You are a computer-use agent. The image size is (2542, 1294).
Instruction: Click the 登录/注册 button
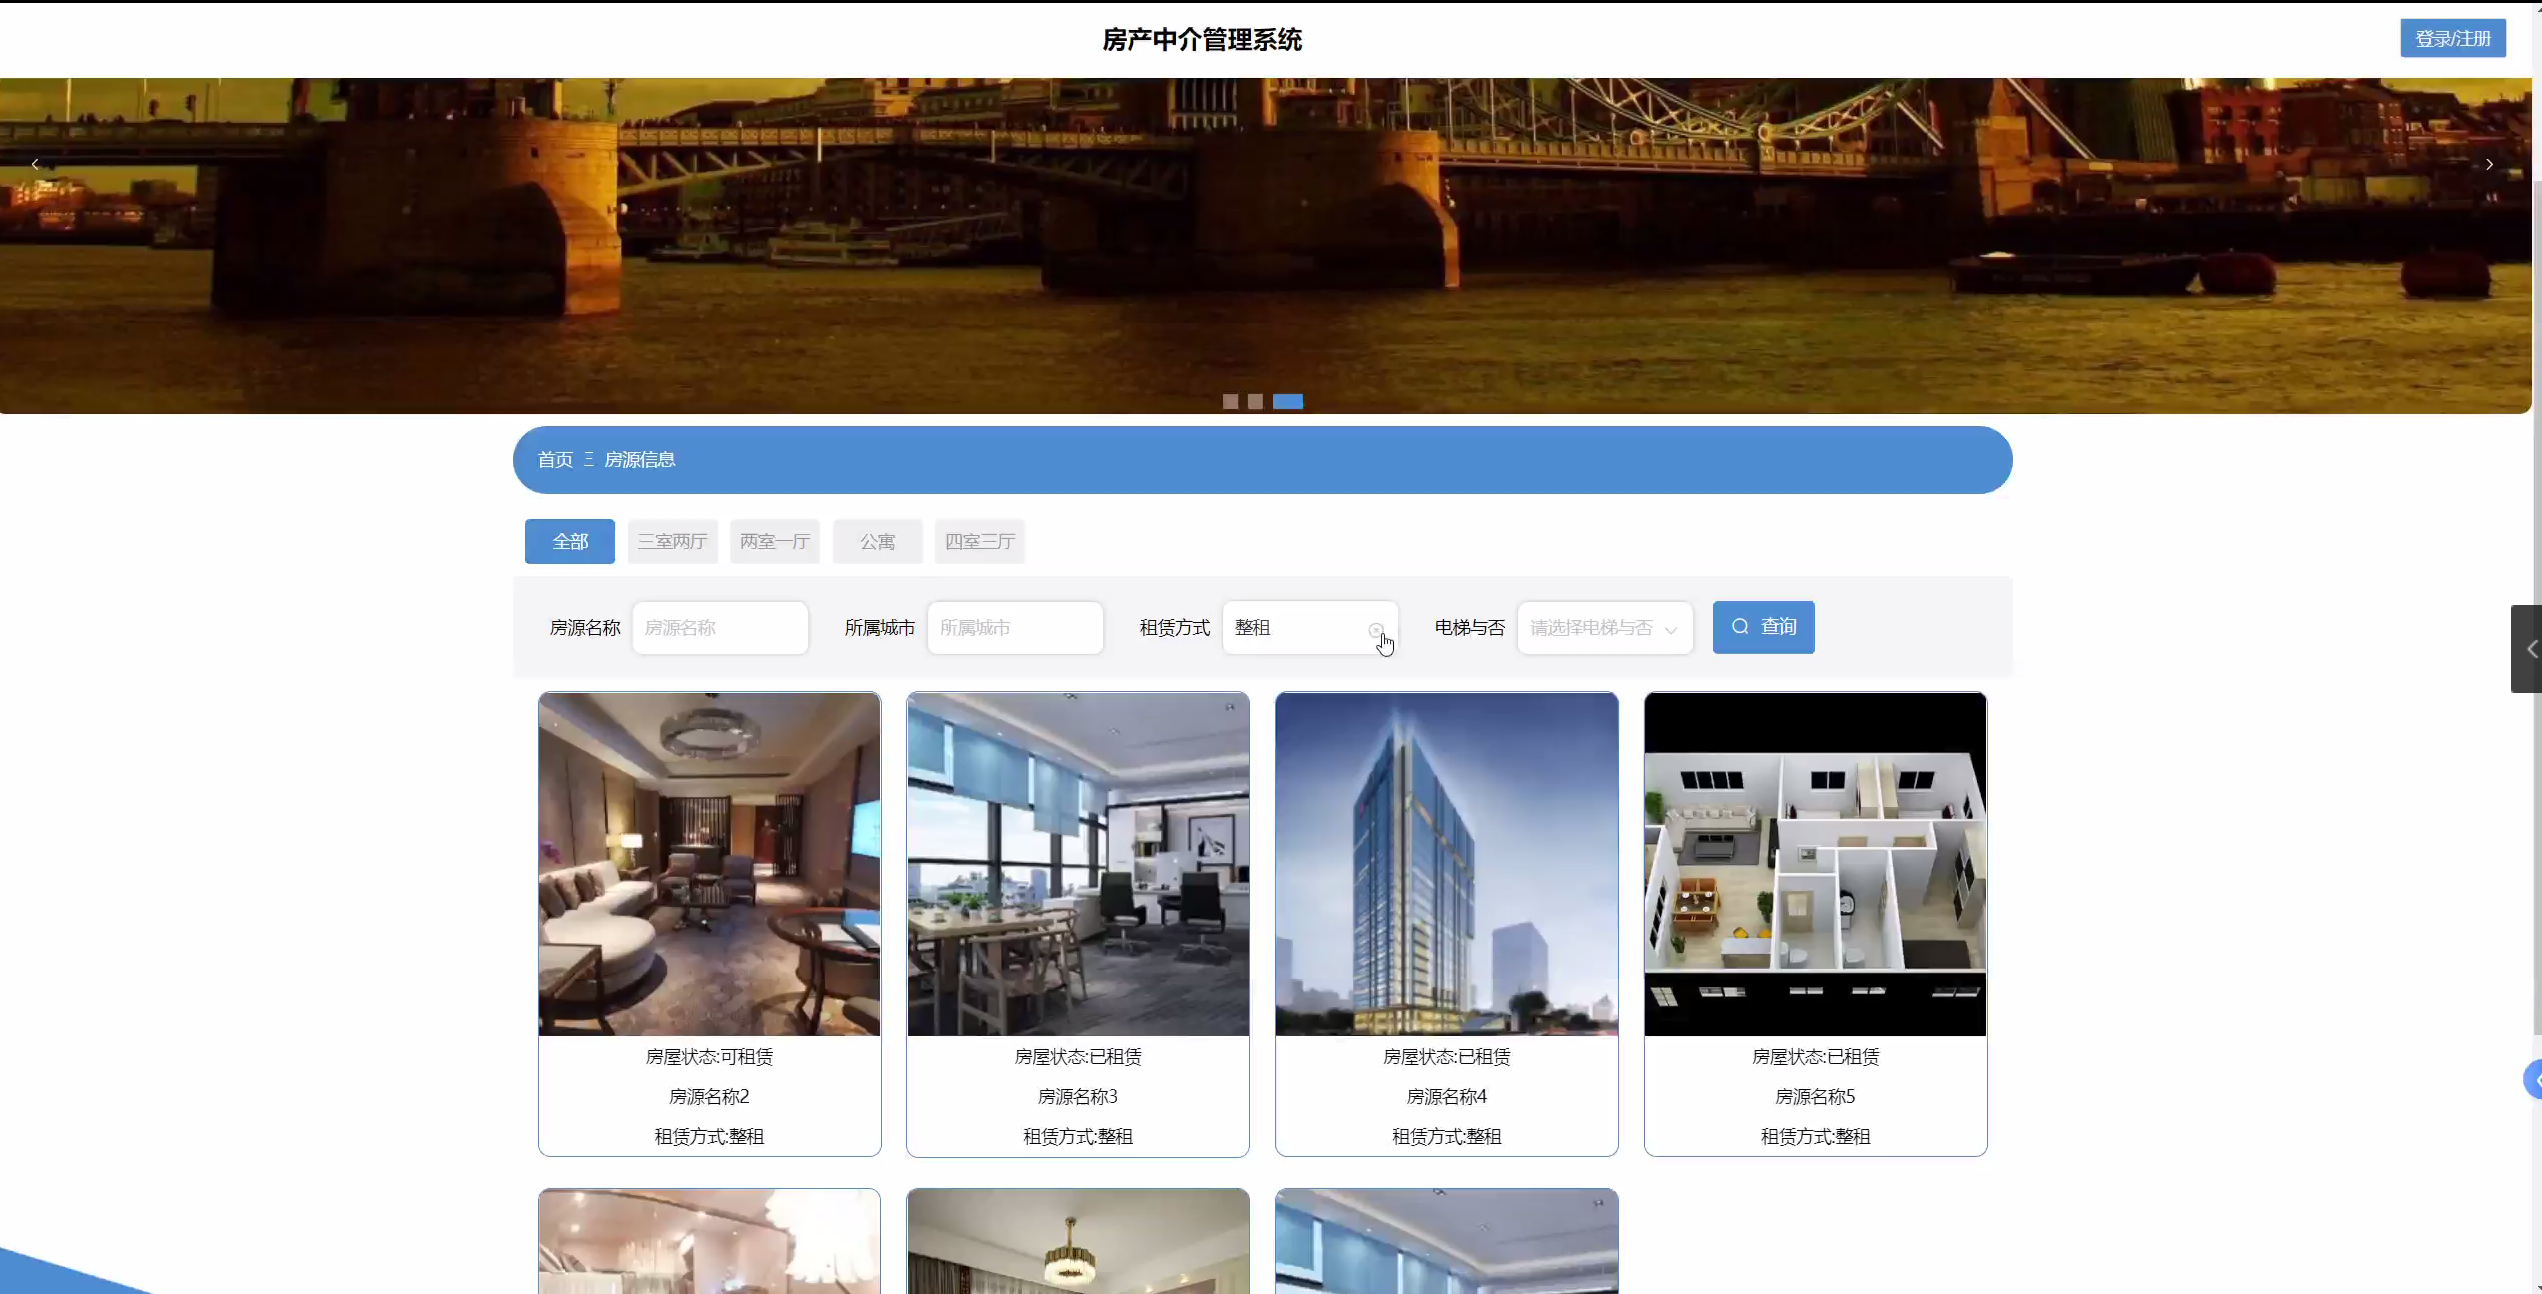click(x=2453, y=38)
